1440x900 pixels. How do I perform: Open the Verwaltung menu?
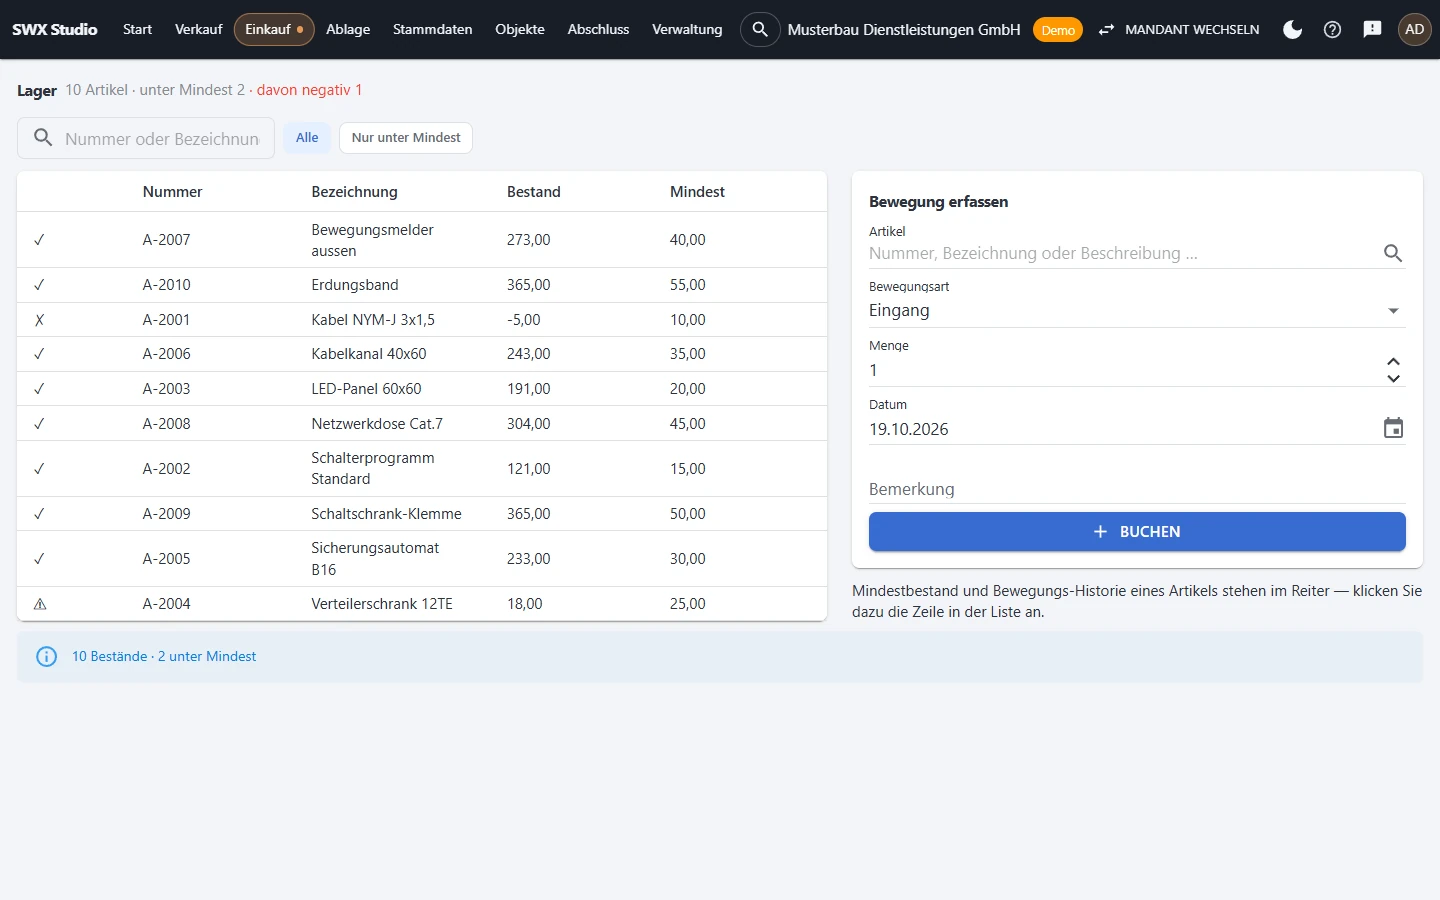click(687, 29)
